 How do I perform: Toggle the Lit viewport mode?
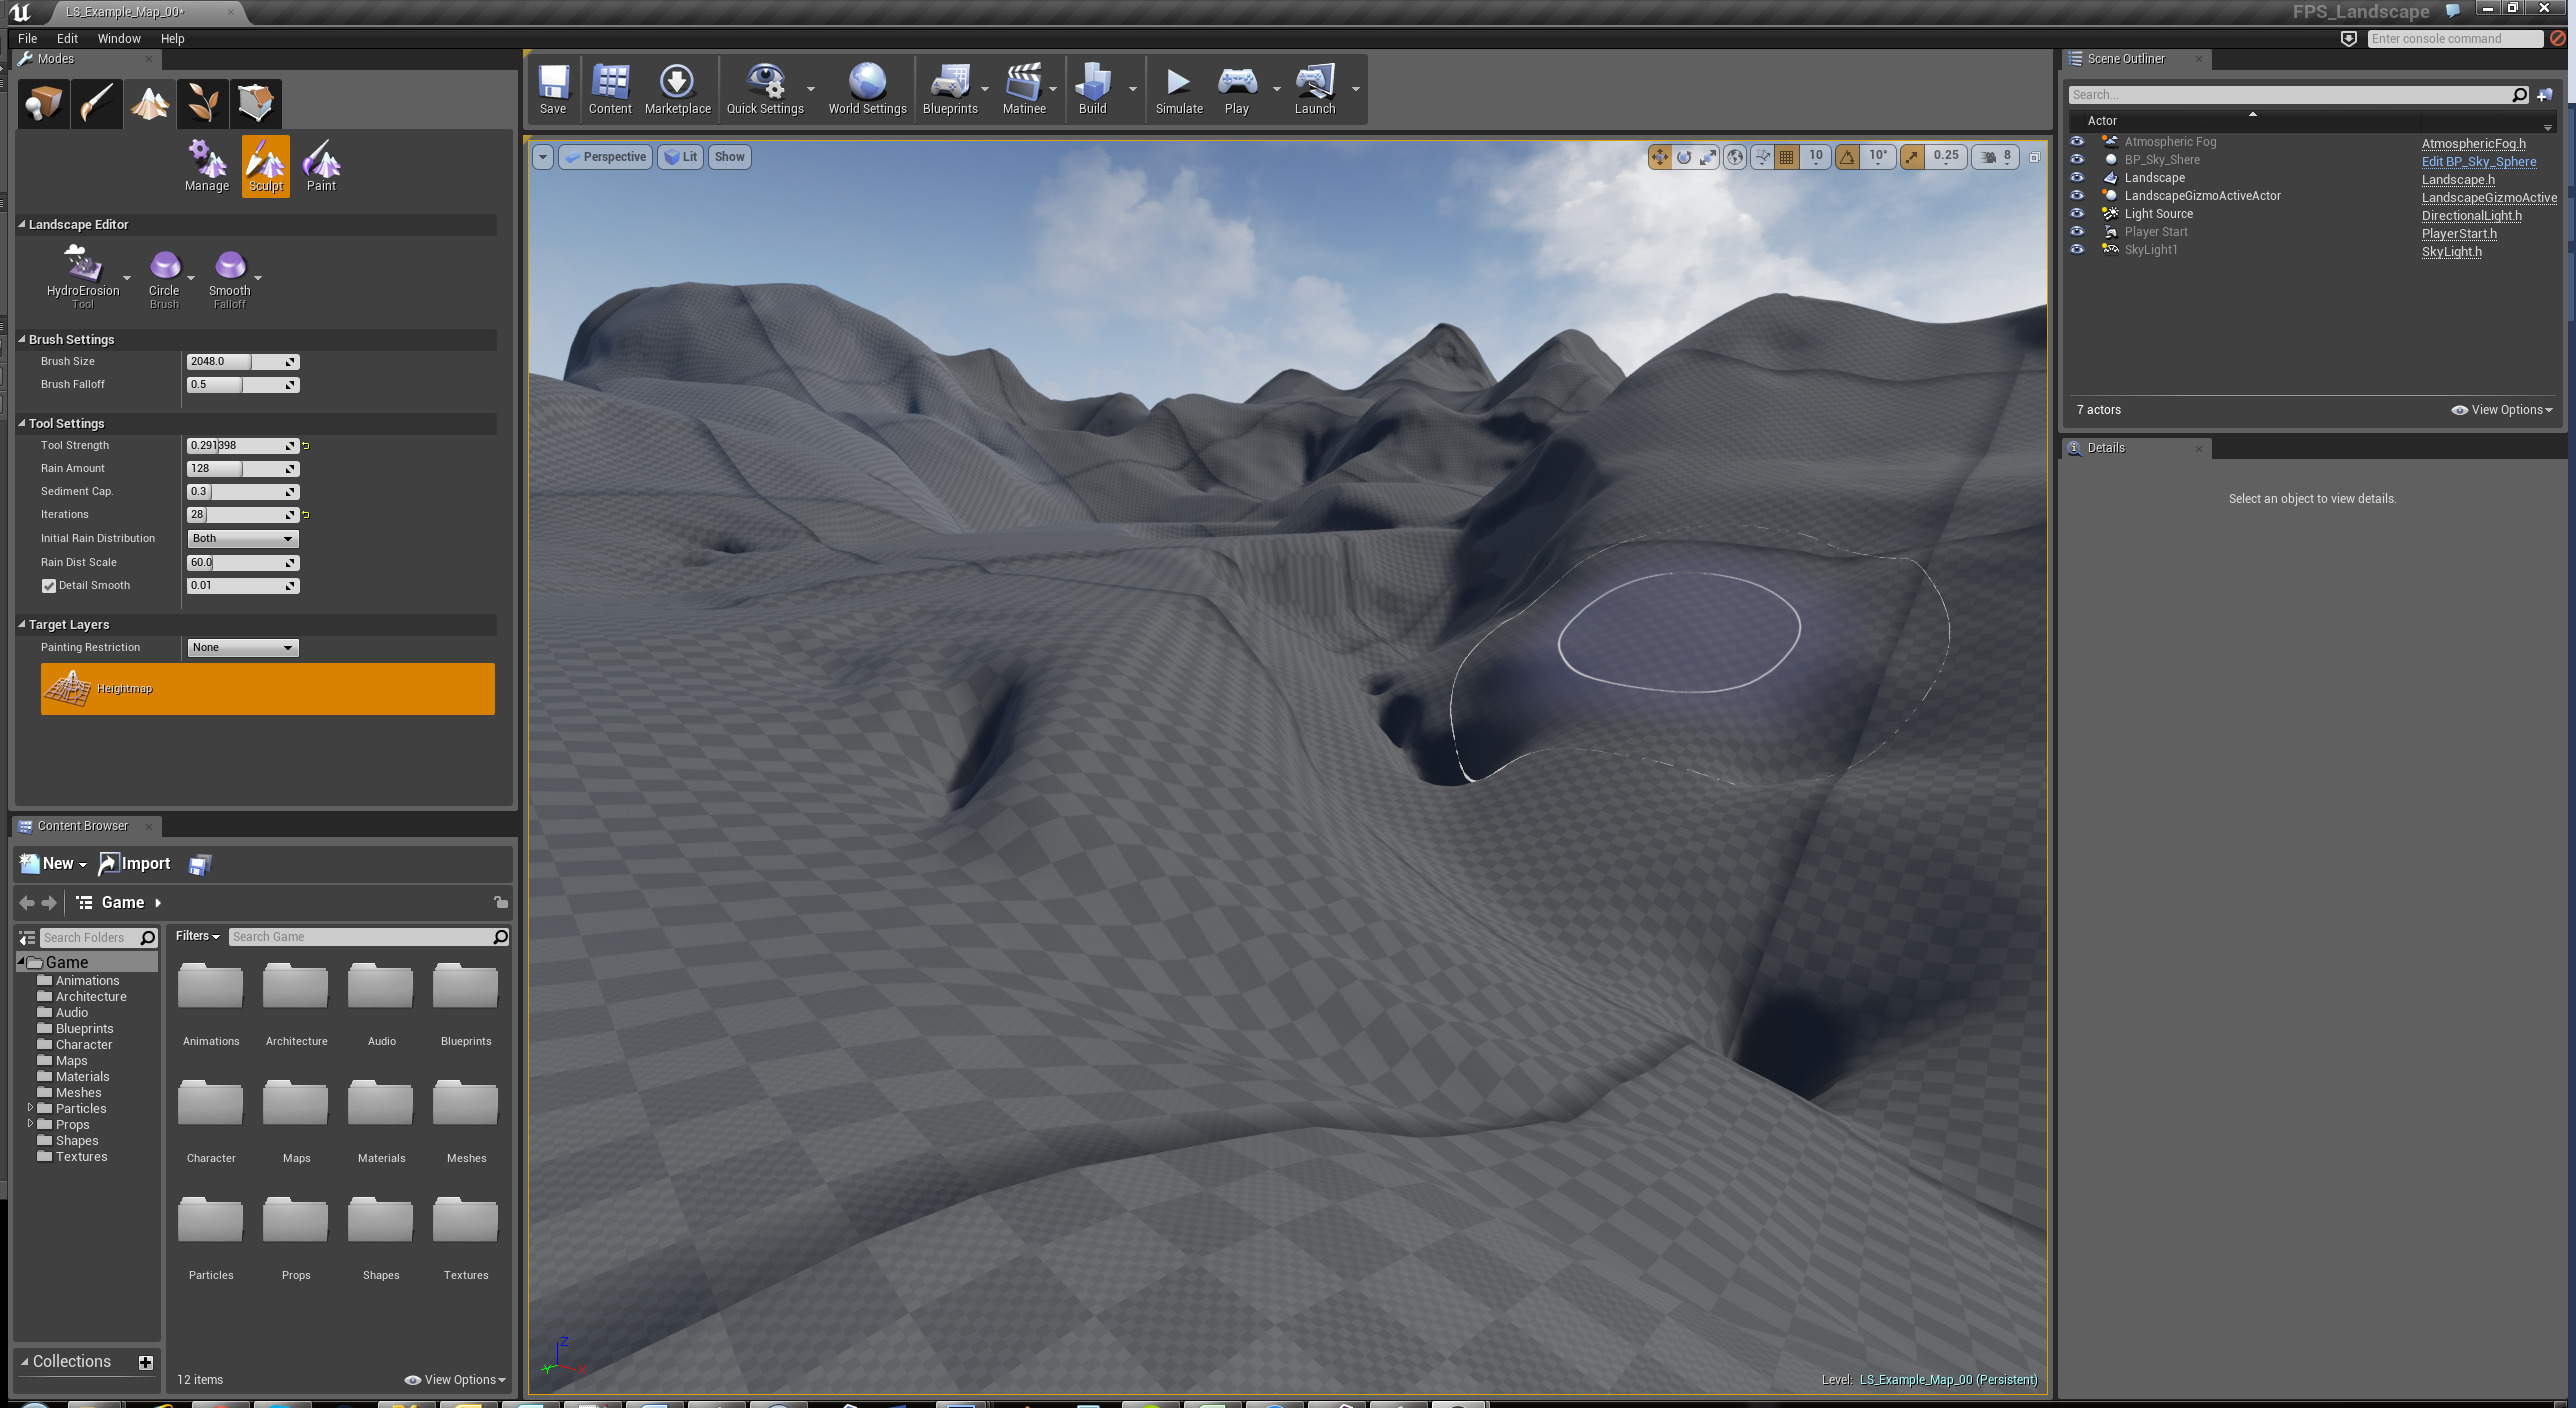681,156
